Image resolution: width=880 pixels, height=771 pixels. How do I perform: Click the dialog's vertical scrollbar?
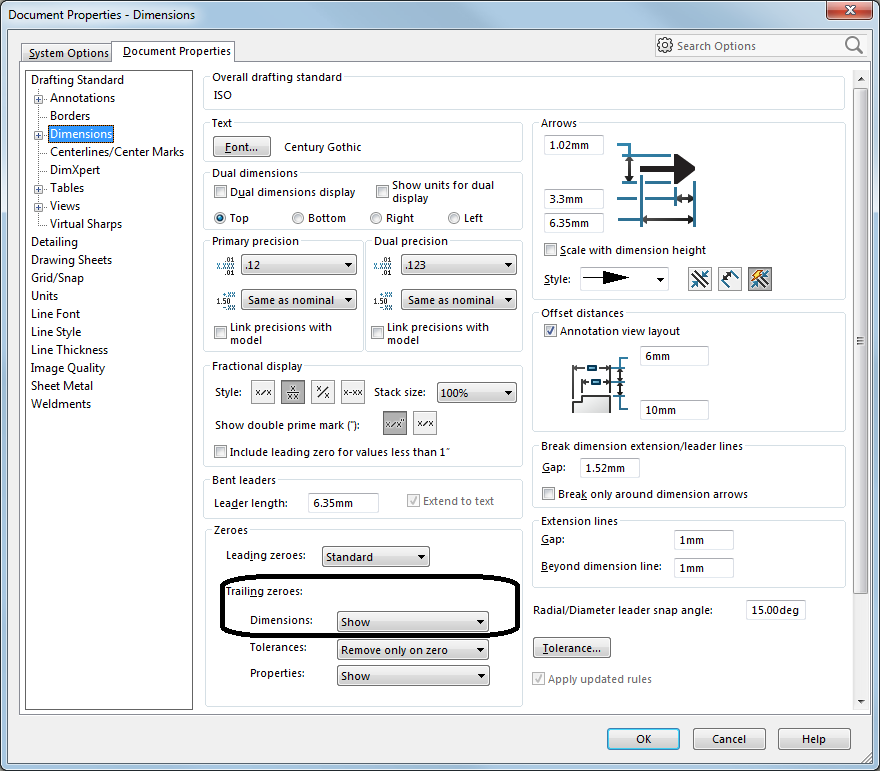[x=861, y=340]
